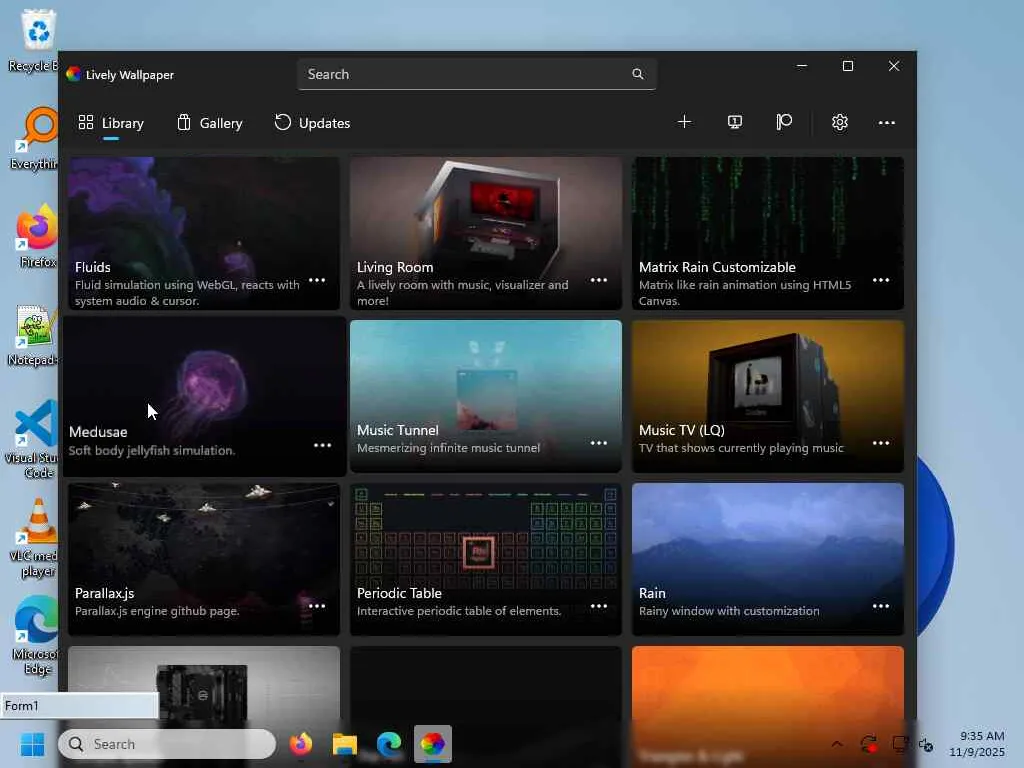The width and height of the screenshot is (1024, 768).
Task: Select the Fluids wallpaper thumbnail
Action: pos(204,233)
